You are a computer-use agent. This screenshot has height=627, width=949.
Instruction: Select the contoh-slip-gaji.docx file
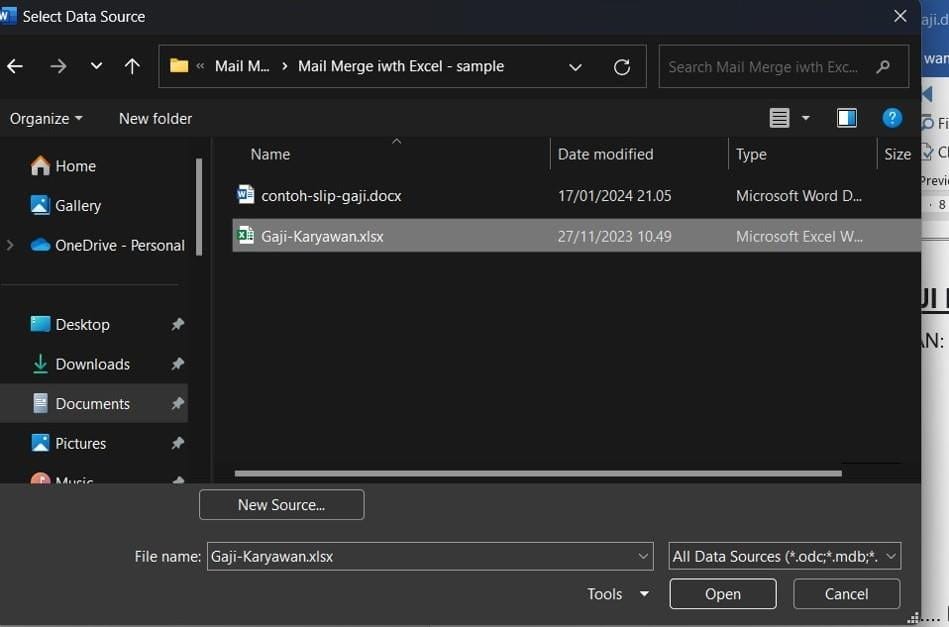[331, 196]
